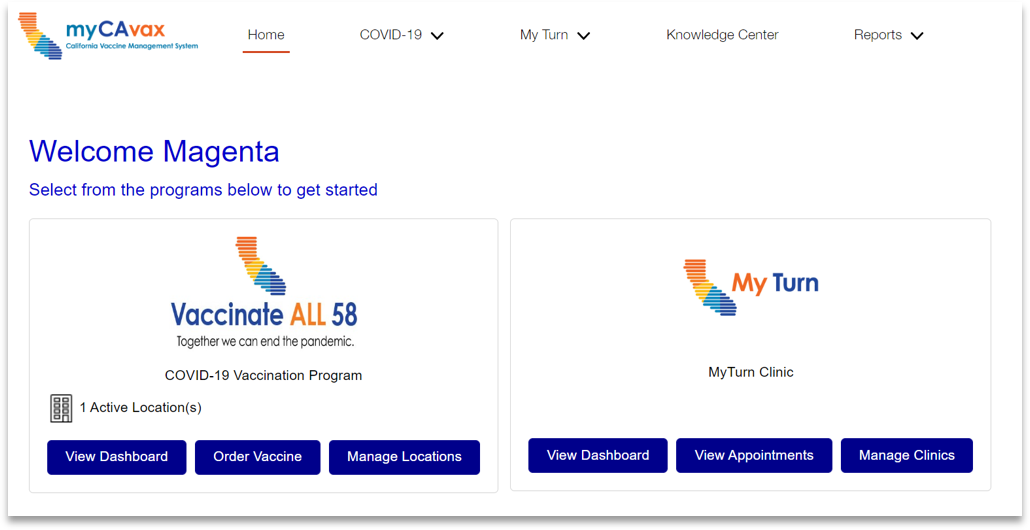This screenshot has height=530, width=1030.
Task: View Dashboard for MyTurn Clinic
Action: pyautogui.click(x=598, y=455)
